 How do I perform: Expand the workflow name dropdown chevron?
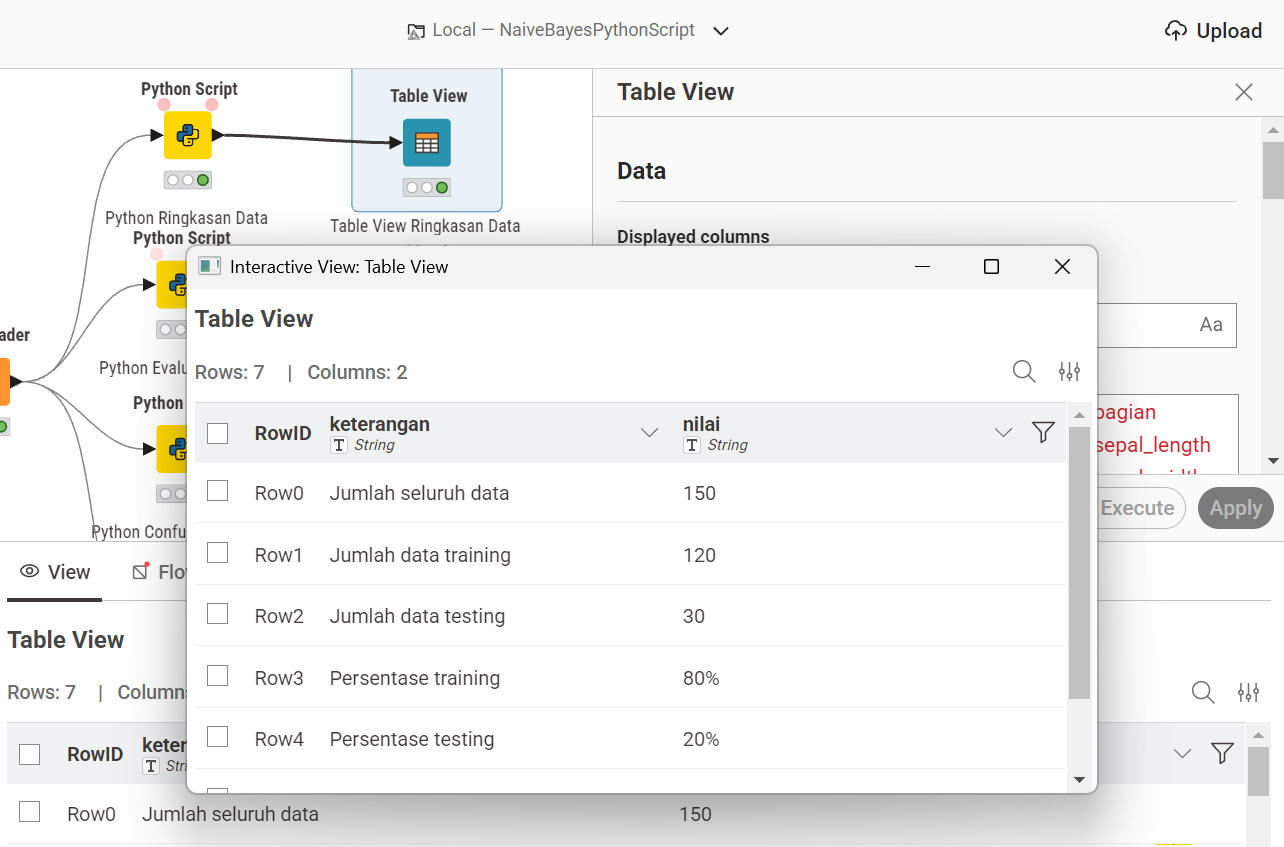(721, 31)
